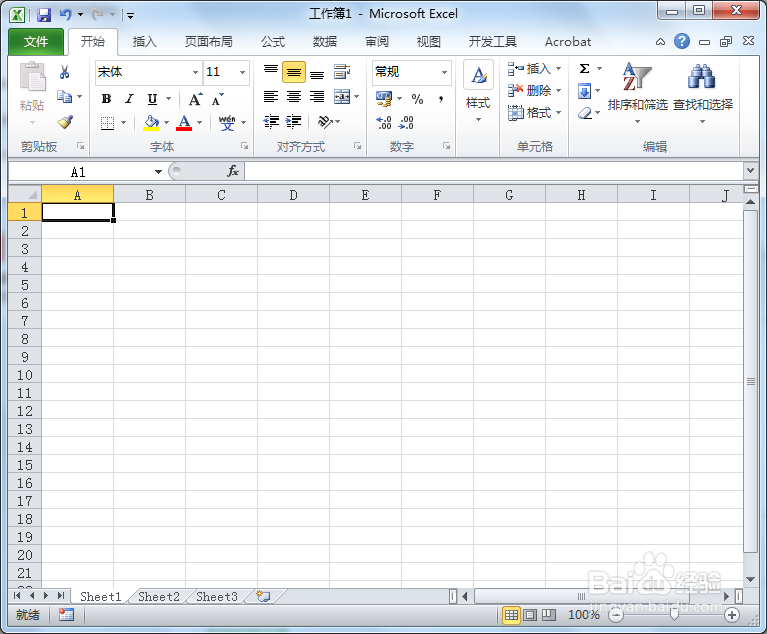Click the Fill down arrow icon

585,91
